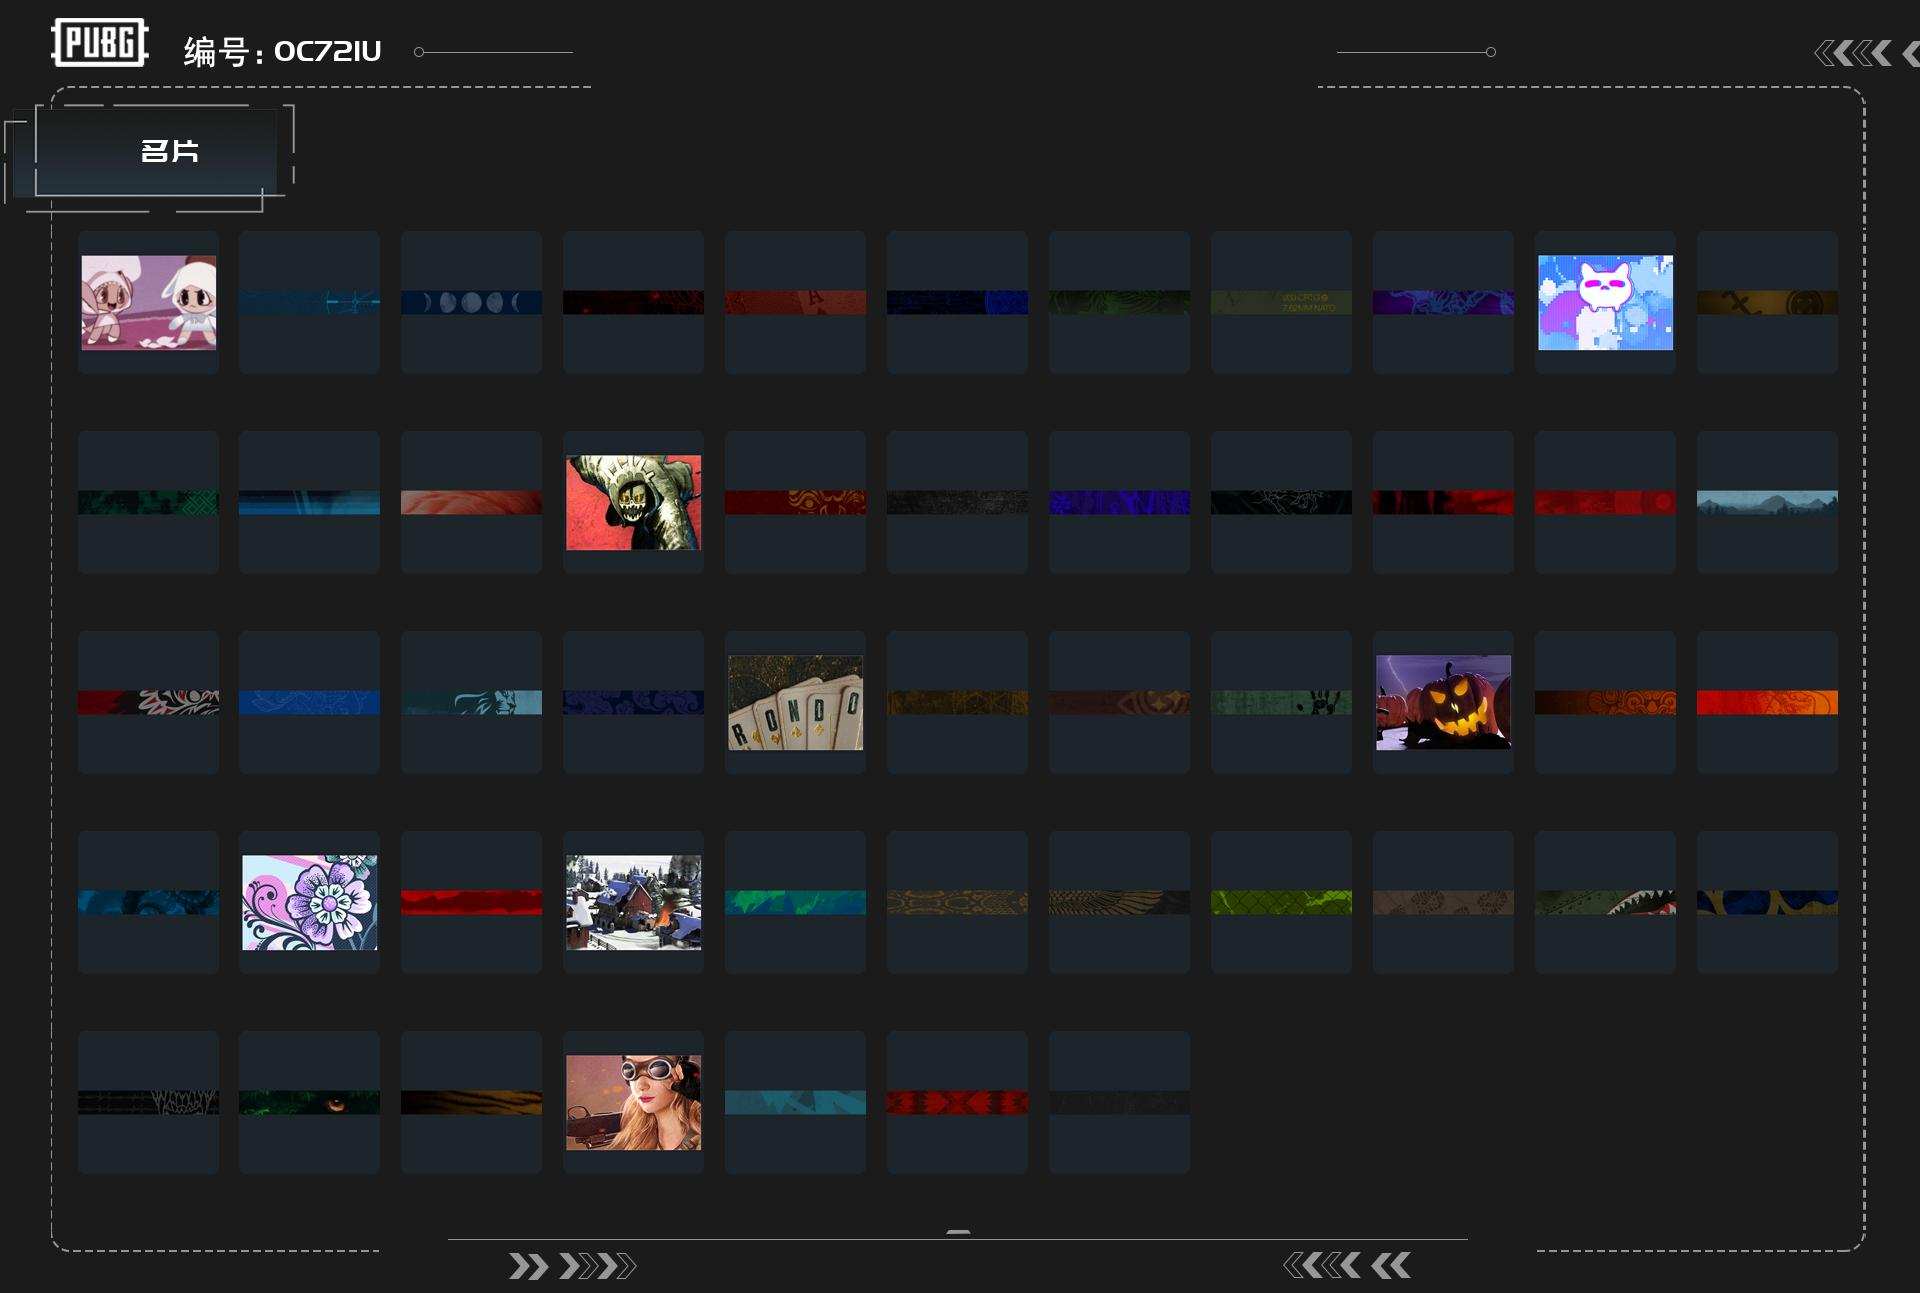Open the woman with goggles nameplate
Viewport: 1920px width, 1293px height.
tap(633, 1102)
